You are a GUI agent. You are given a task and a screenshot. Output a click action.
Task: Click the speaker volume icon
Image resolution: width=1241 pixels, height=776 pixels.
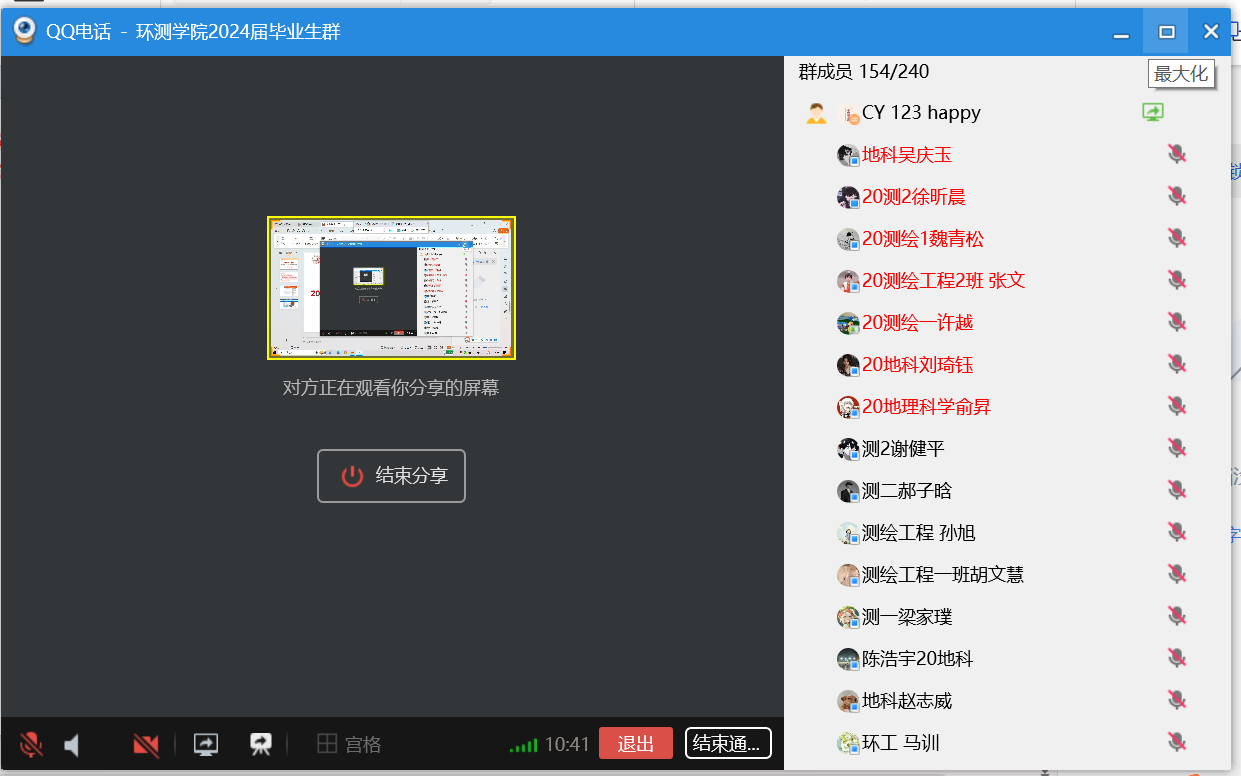point(72,745)
